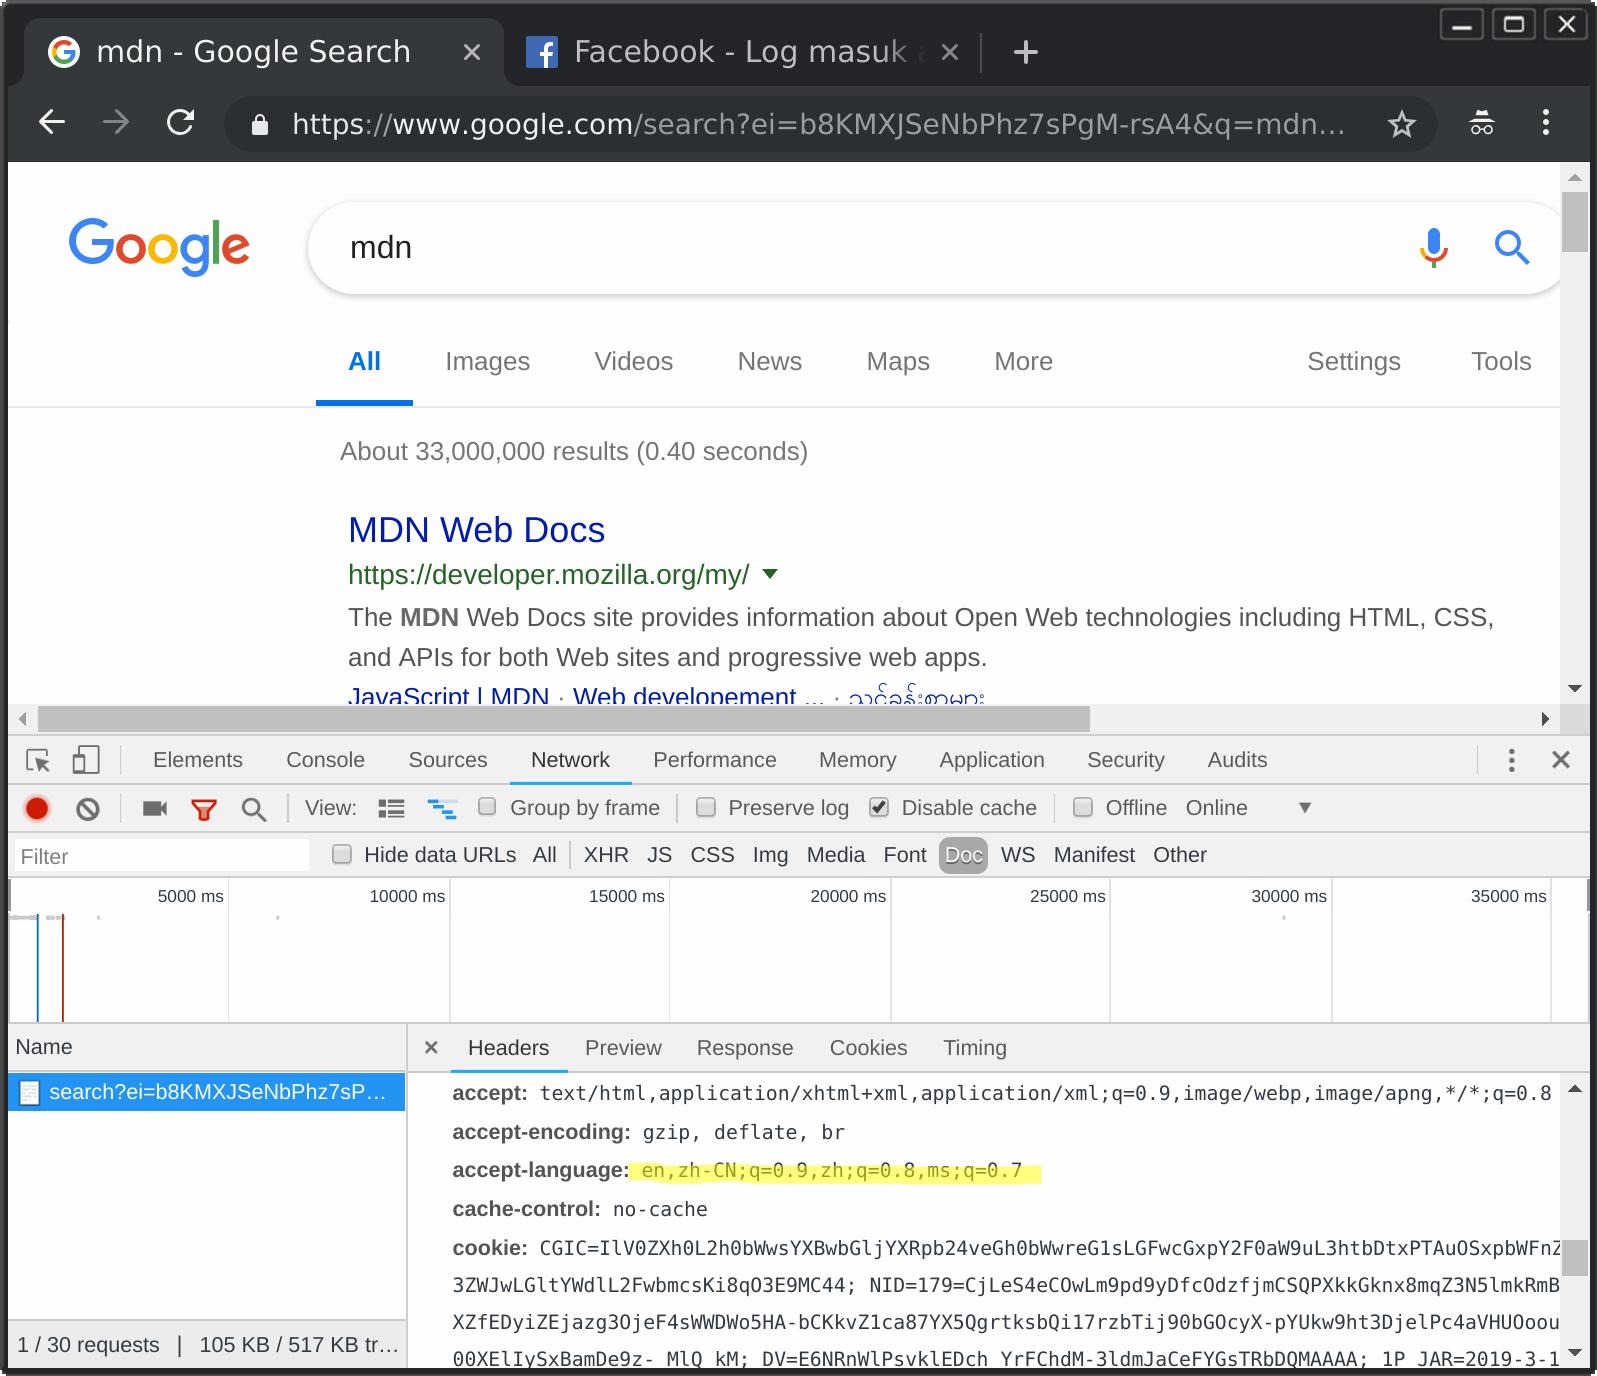Click the capture screenshots camera icon
The image size is (1597, 1376).
pyautogui.click(x=155, y=808)
